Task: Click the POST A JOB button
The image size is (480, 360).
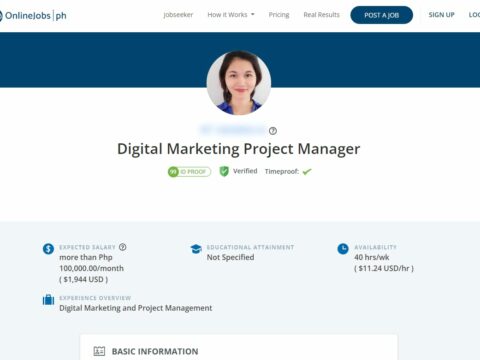Action: [381, 15]
